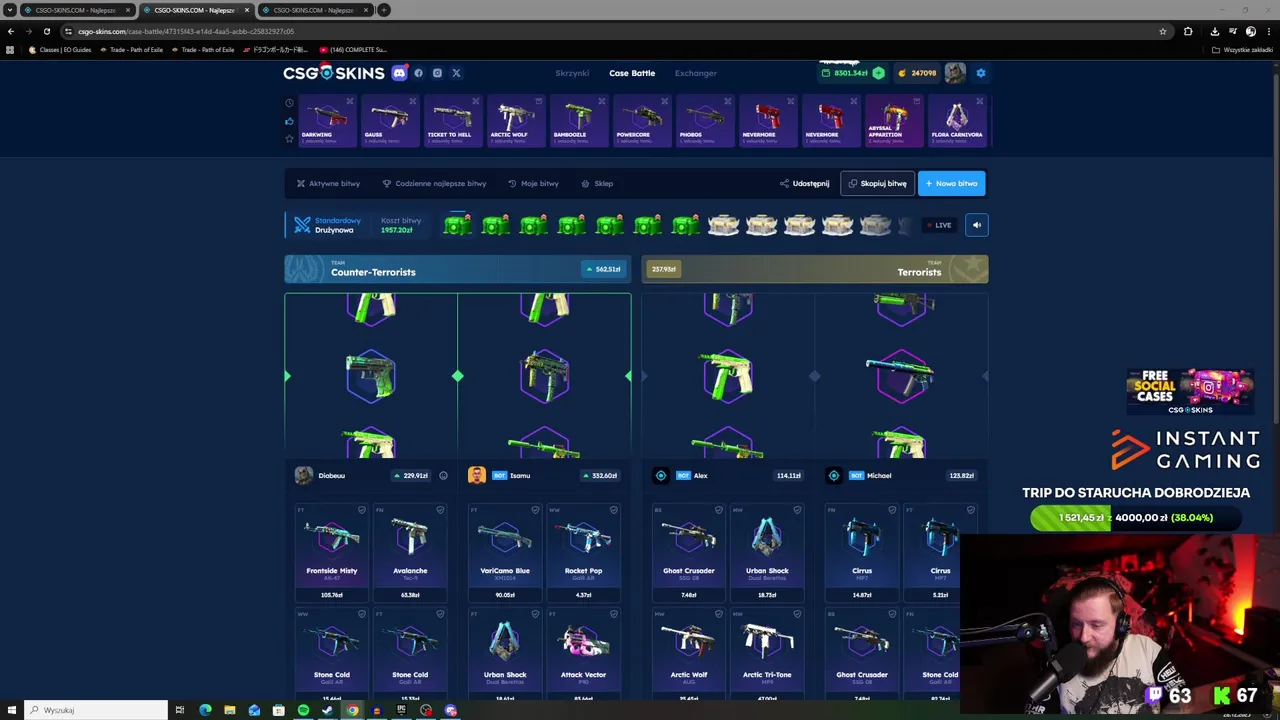Open the Attack Vector skin card
Viewport: 1280px width, 720px height.
[583, 652]
